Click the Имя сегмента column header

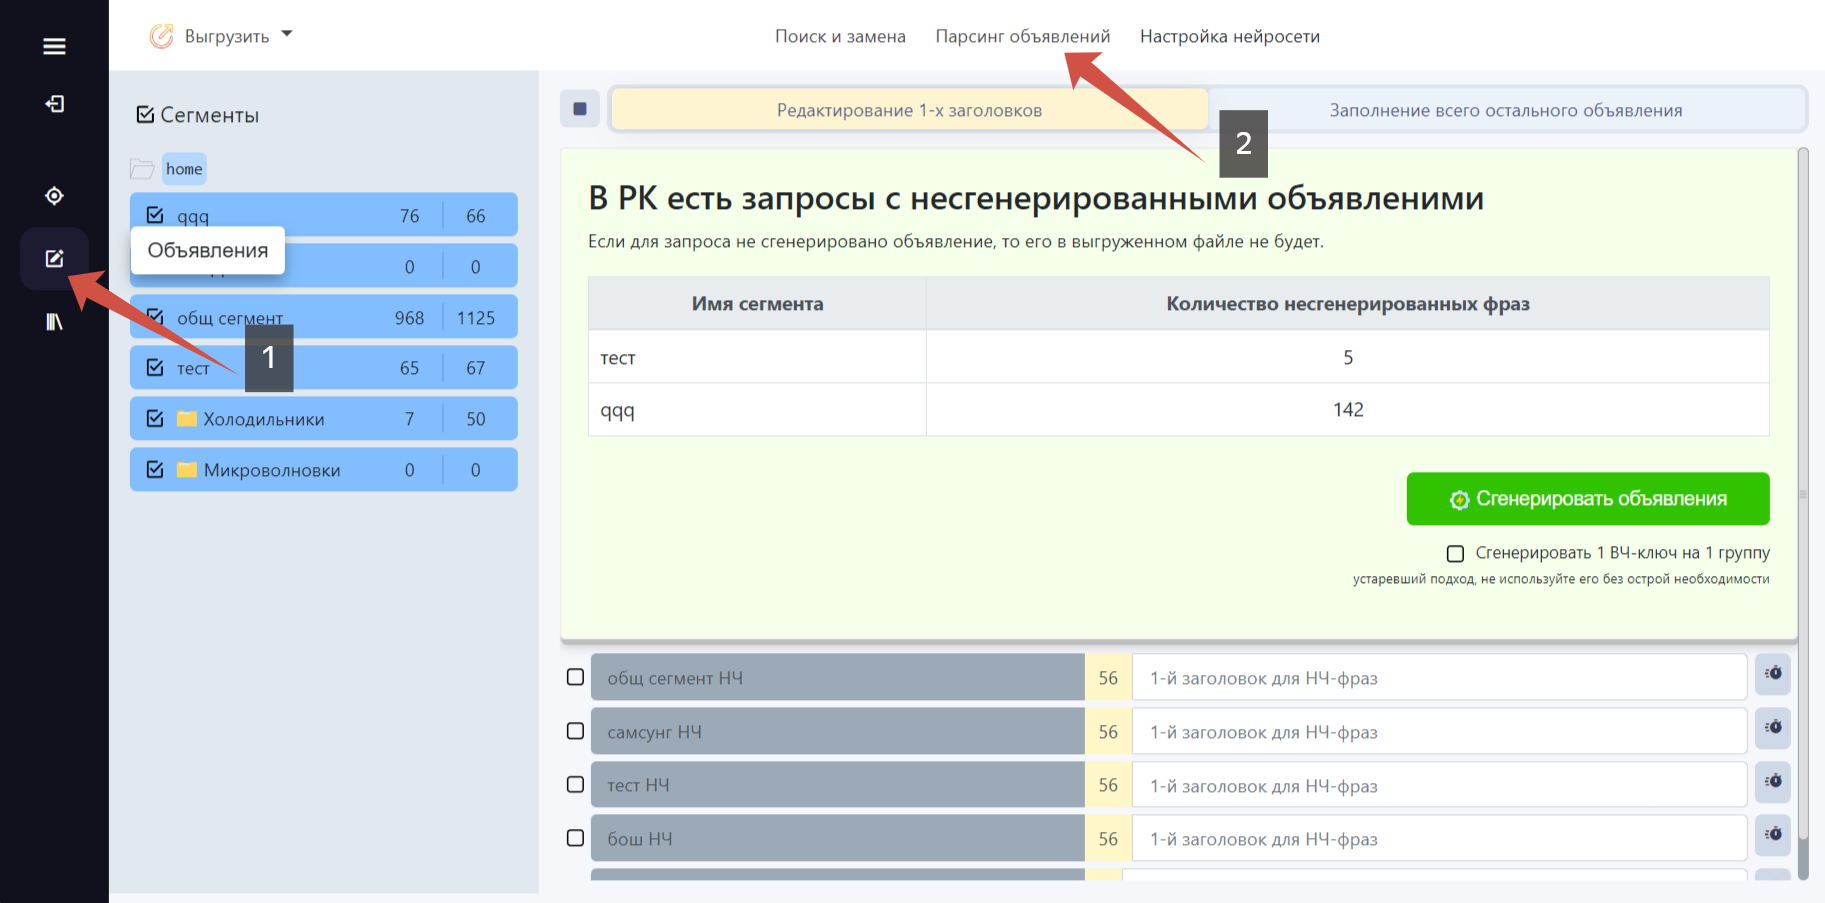pyautogui.click(x=758, y=304)
